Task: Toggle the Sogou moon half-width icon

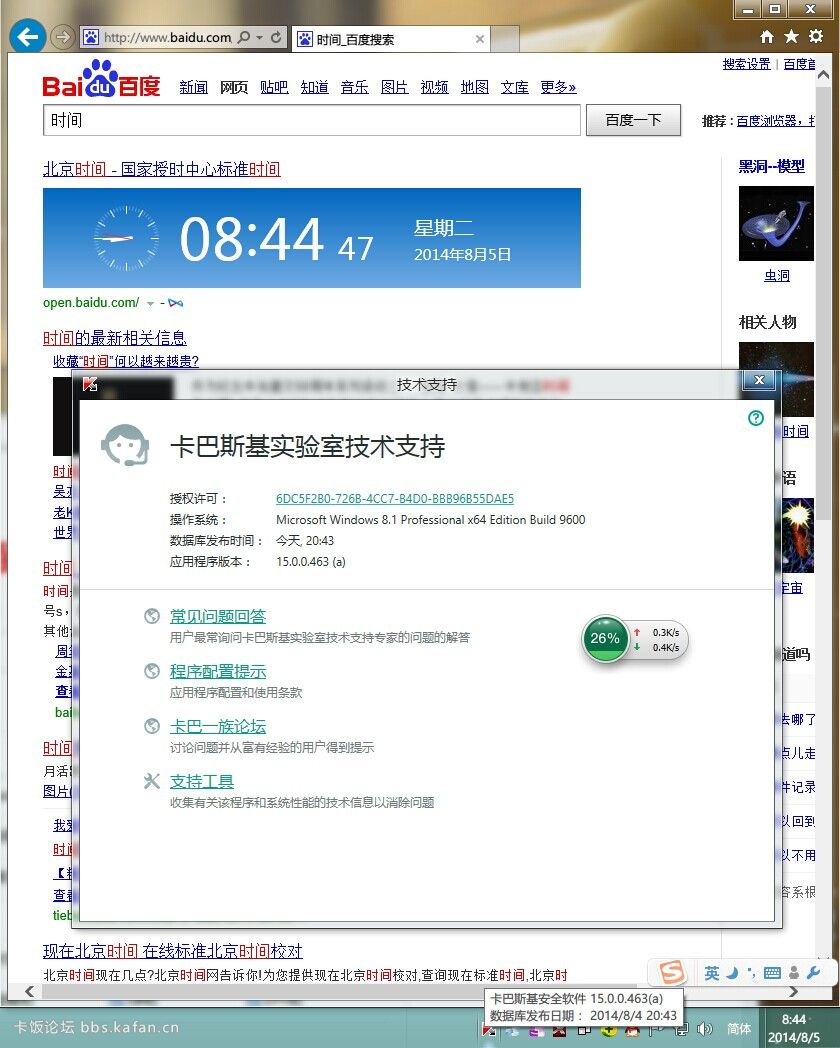Action: point(732,973)
